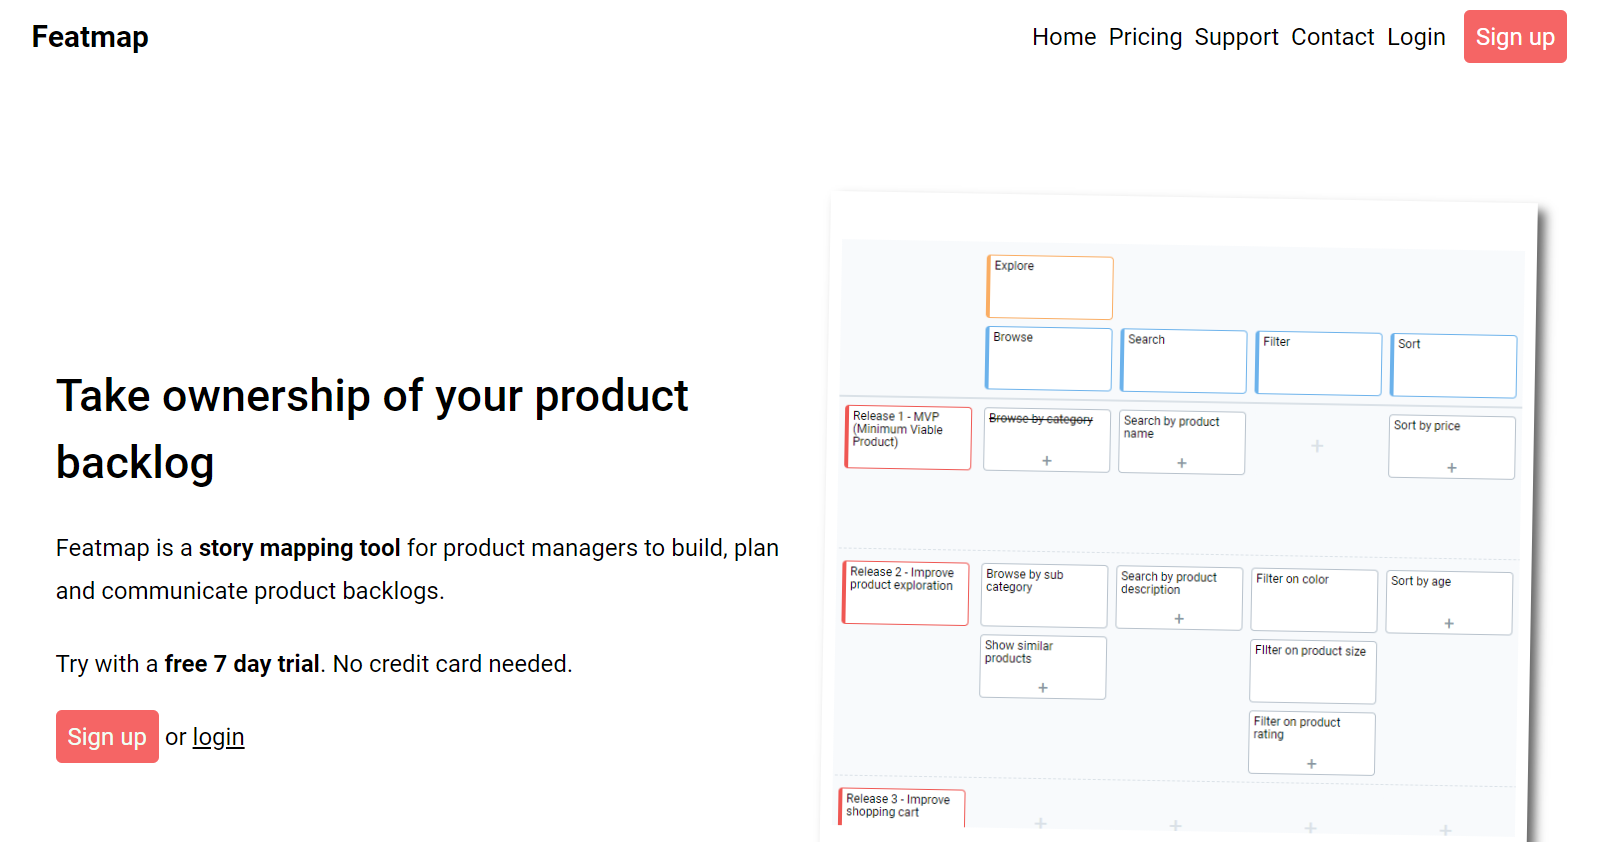Add a card under Search by product description
The height and width of the screenshot is (842, 1605).
click(x=1178, y=620)
